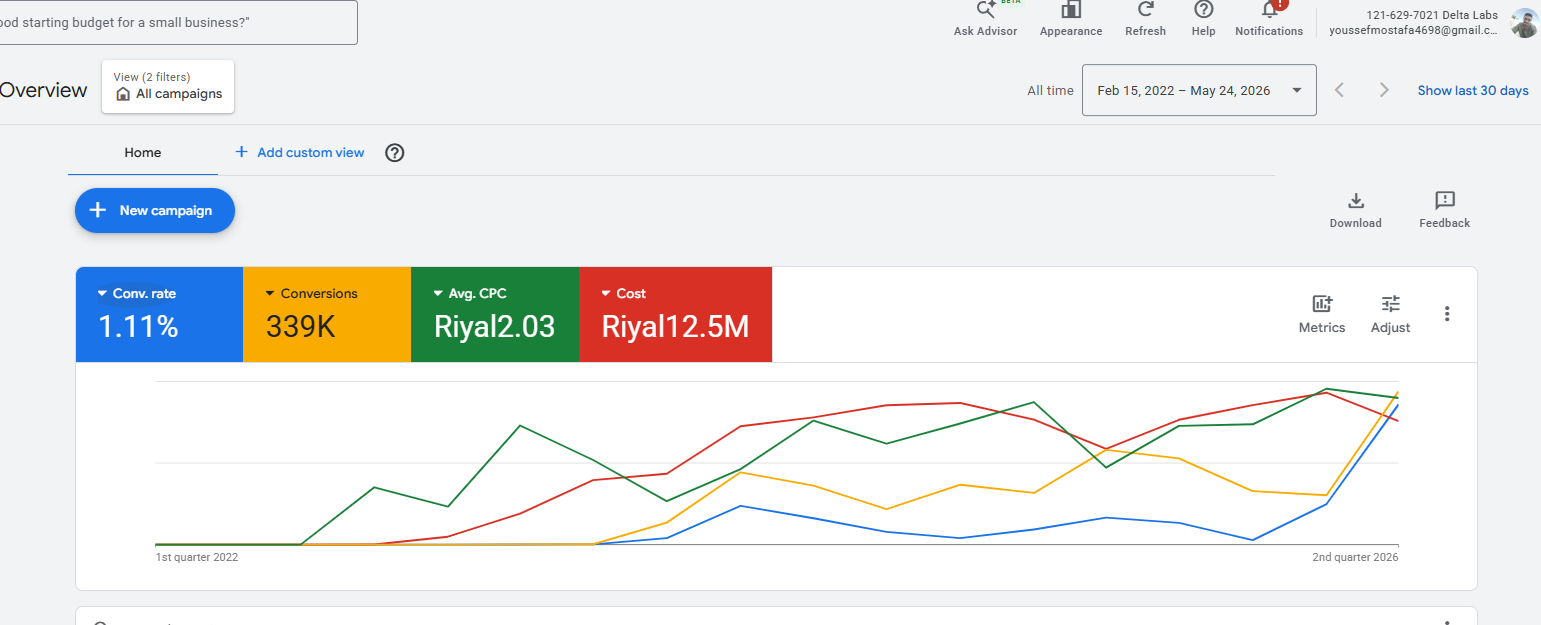Click the All time label
The height and width of the screenshot is (625, 1541).
[x=1050, y=91]
